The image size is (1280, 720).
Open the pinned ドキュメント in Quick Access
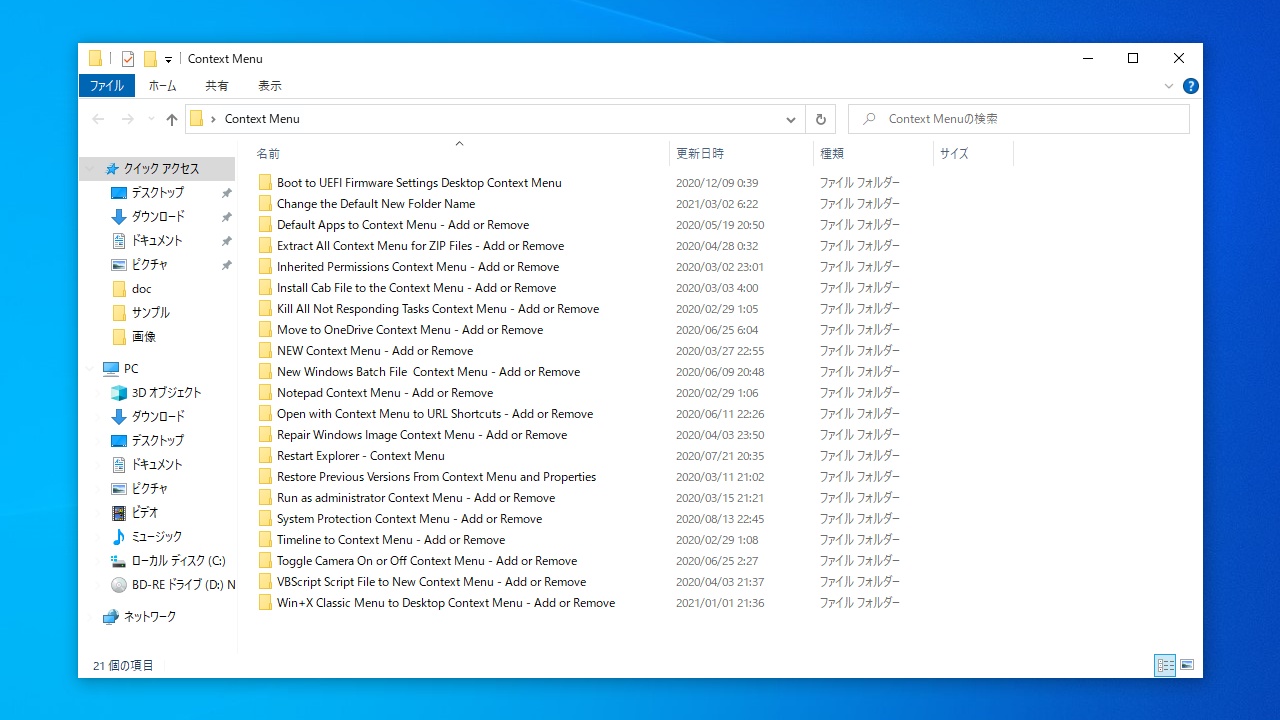[157, 241]
